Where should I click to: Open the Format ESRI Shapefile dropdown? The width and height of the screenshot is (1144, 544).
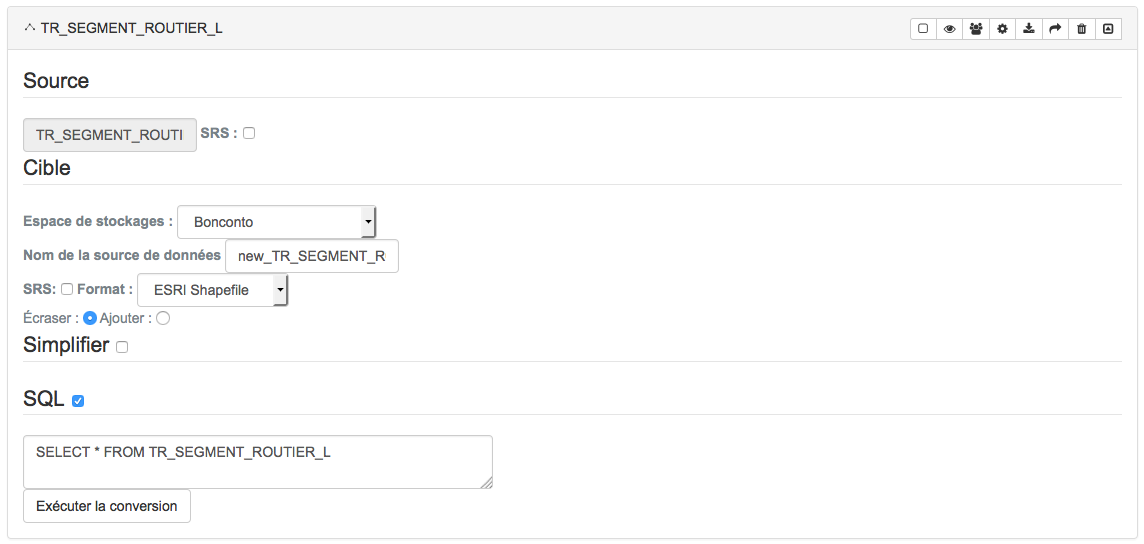[x=213, y=290]
